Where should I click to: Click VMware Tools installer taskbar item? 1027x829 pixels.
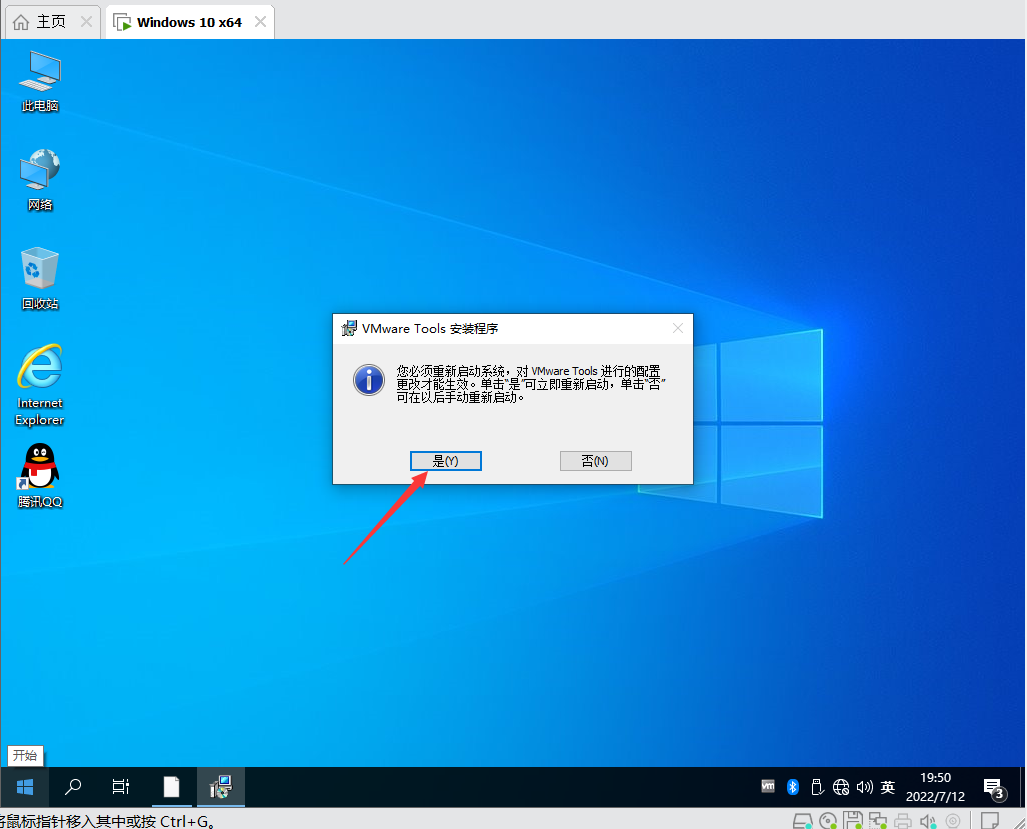[221, 786]
